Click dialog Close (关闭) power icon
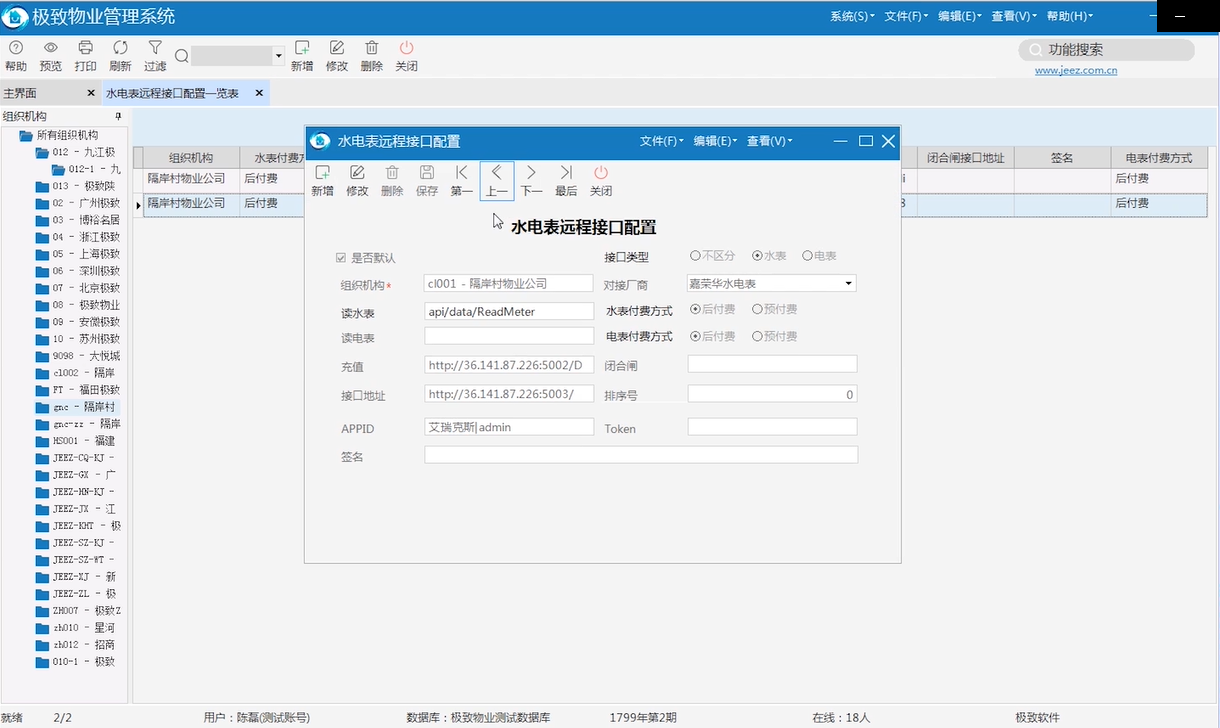1220x728 pixels. pyautogui.click(x=601, y=173)
